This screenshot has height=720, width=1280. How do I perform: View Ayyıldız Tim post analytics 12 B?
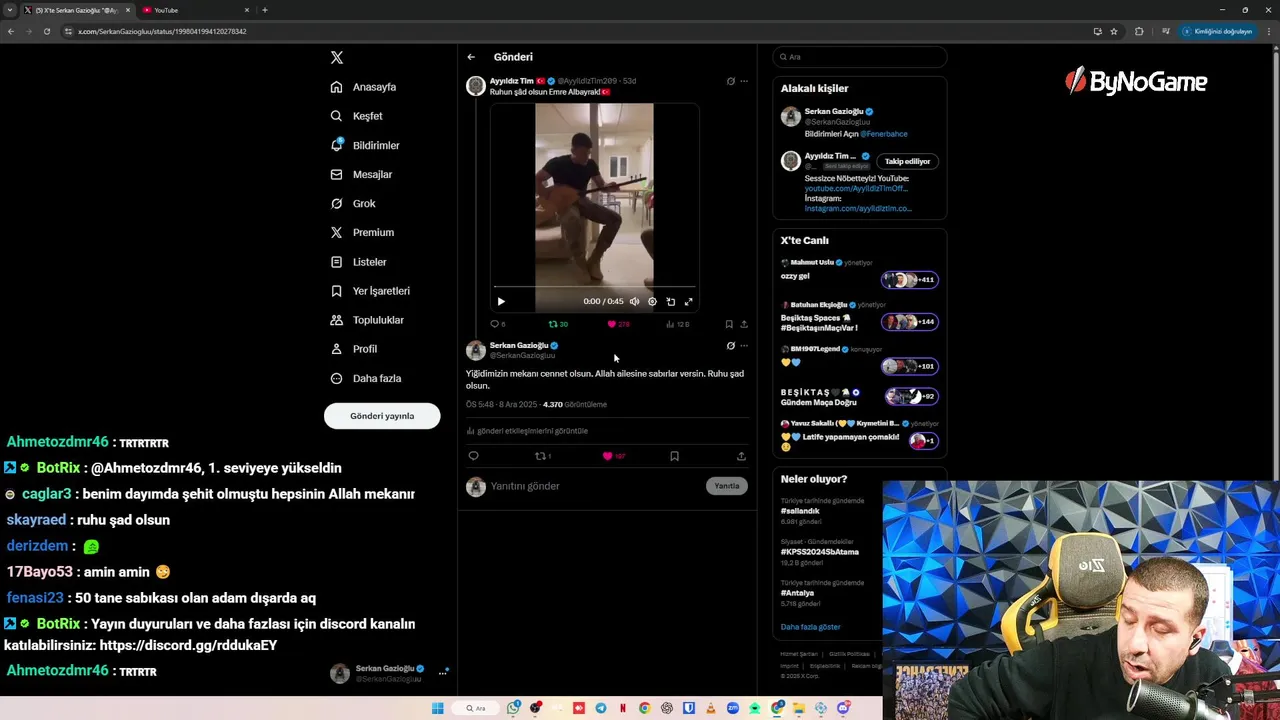[677, 324]
